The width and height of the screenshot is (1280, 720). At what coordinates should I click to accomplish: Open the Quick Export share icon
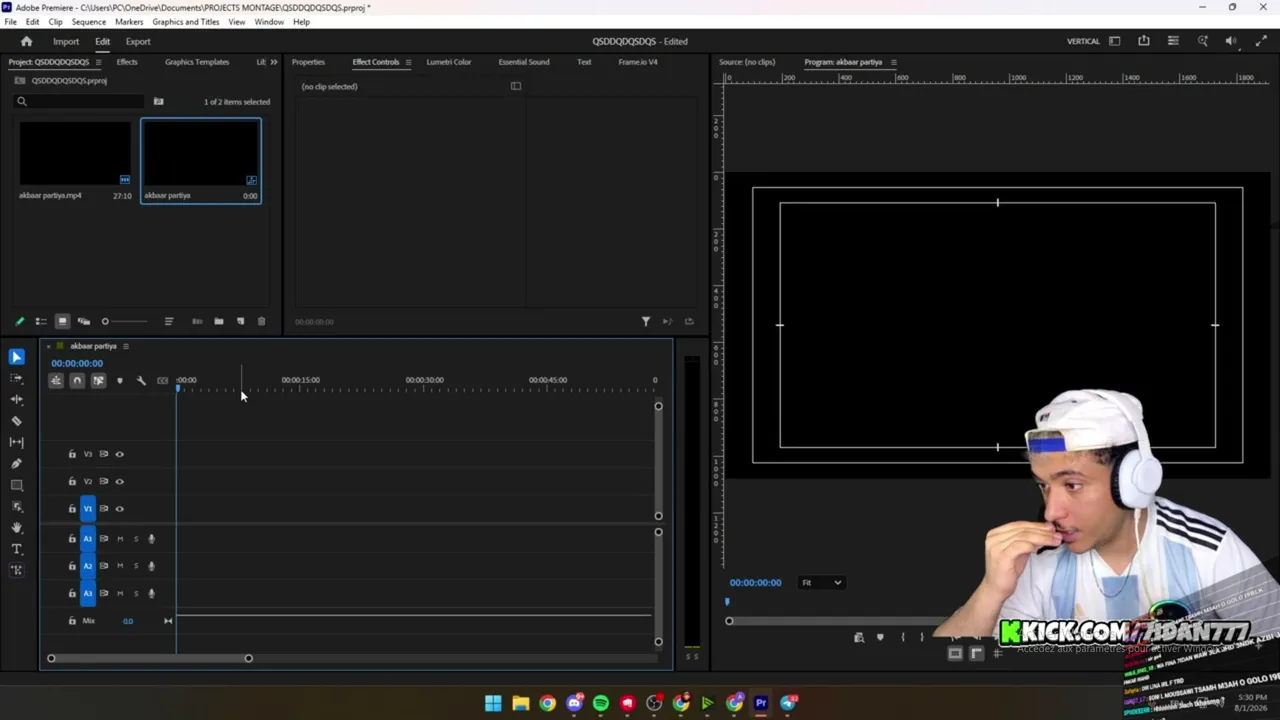pos(1144,41)
